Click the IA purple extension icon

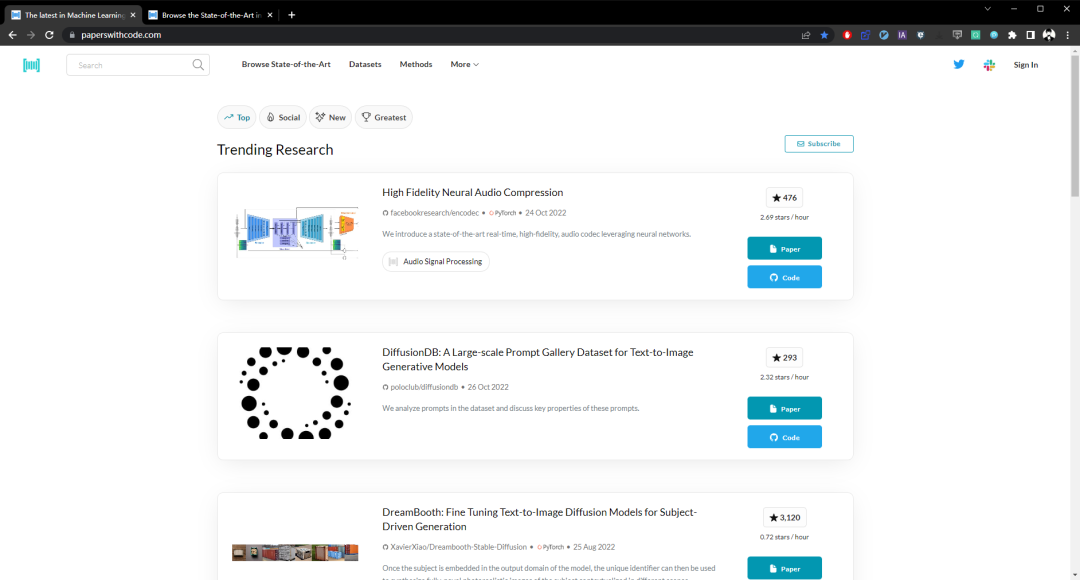tap(902, 34)
